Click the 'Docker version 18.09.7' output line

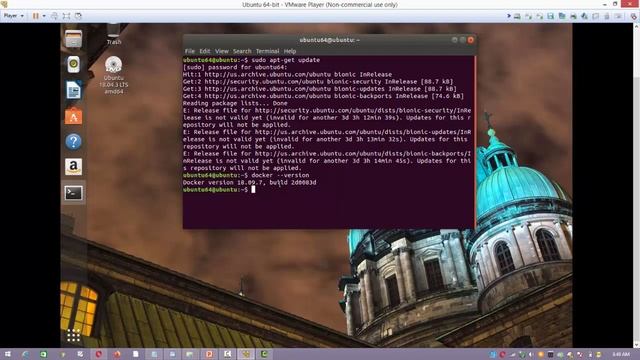tap(249, 182)
